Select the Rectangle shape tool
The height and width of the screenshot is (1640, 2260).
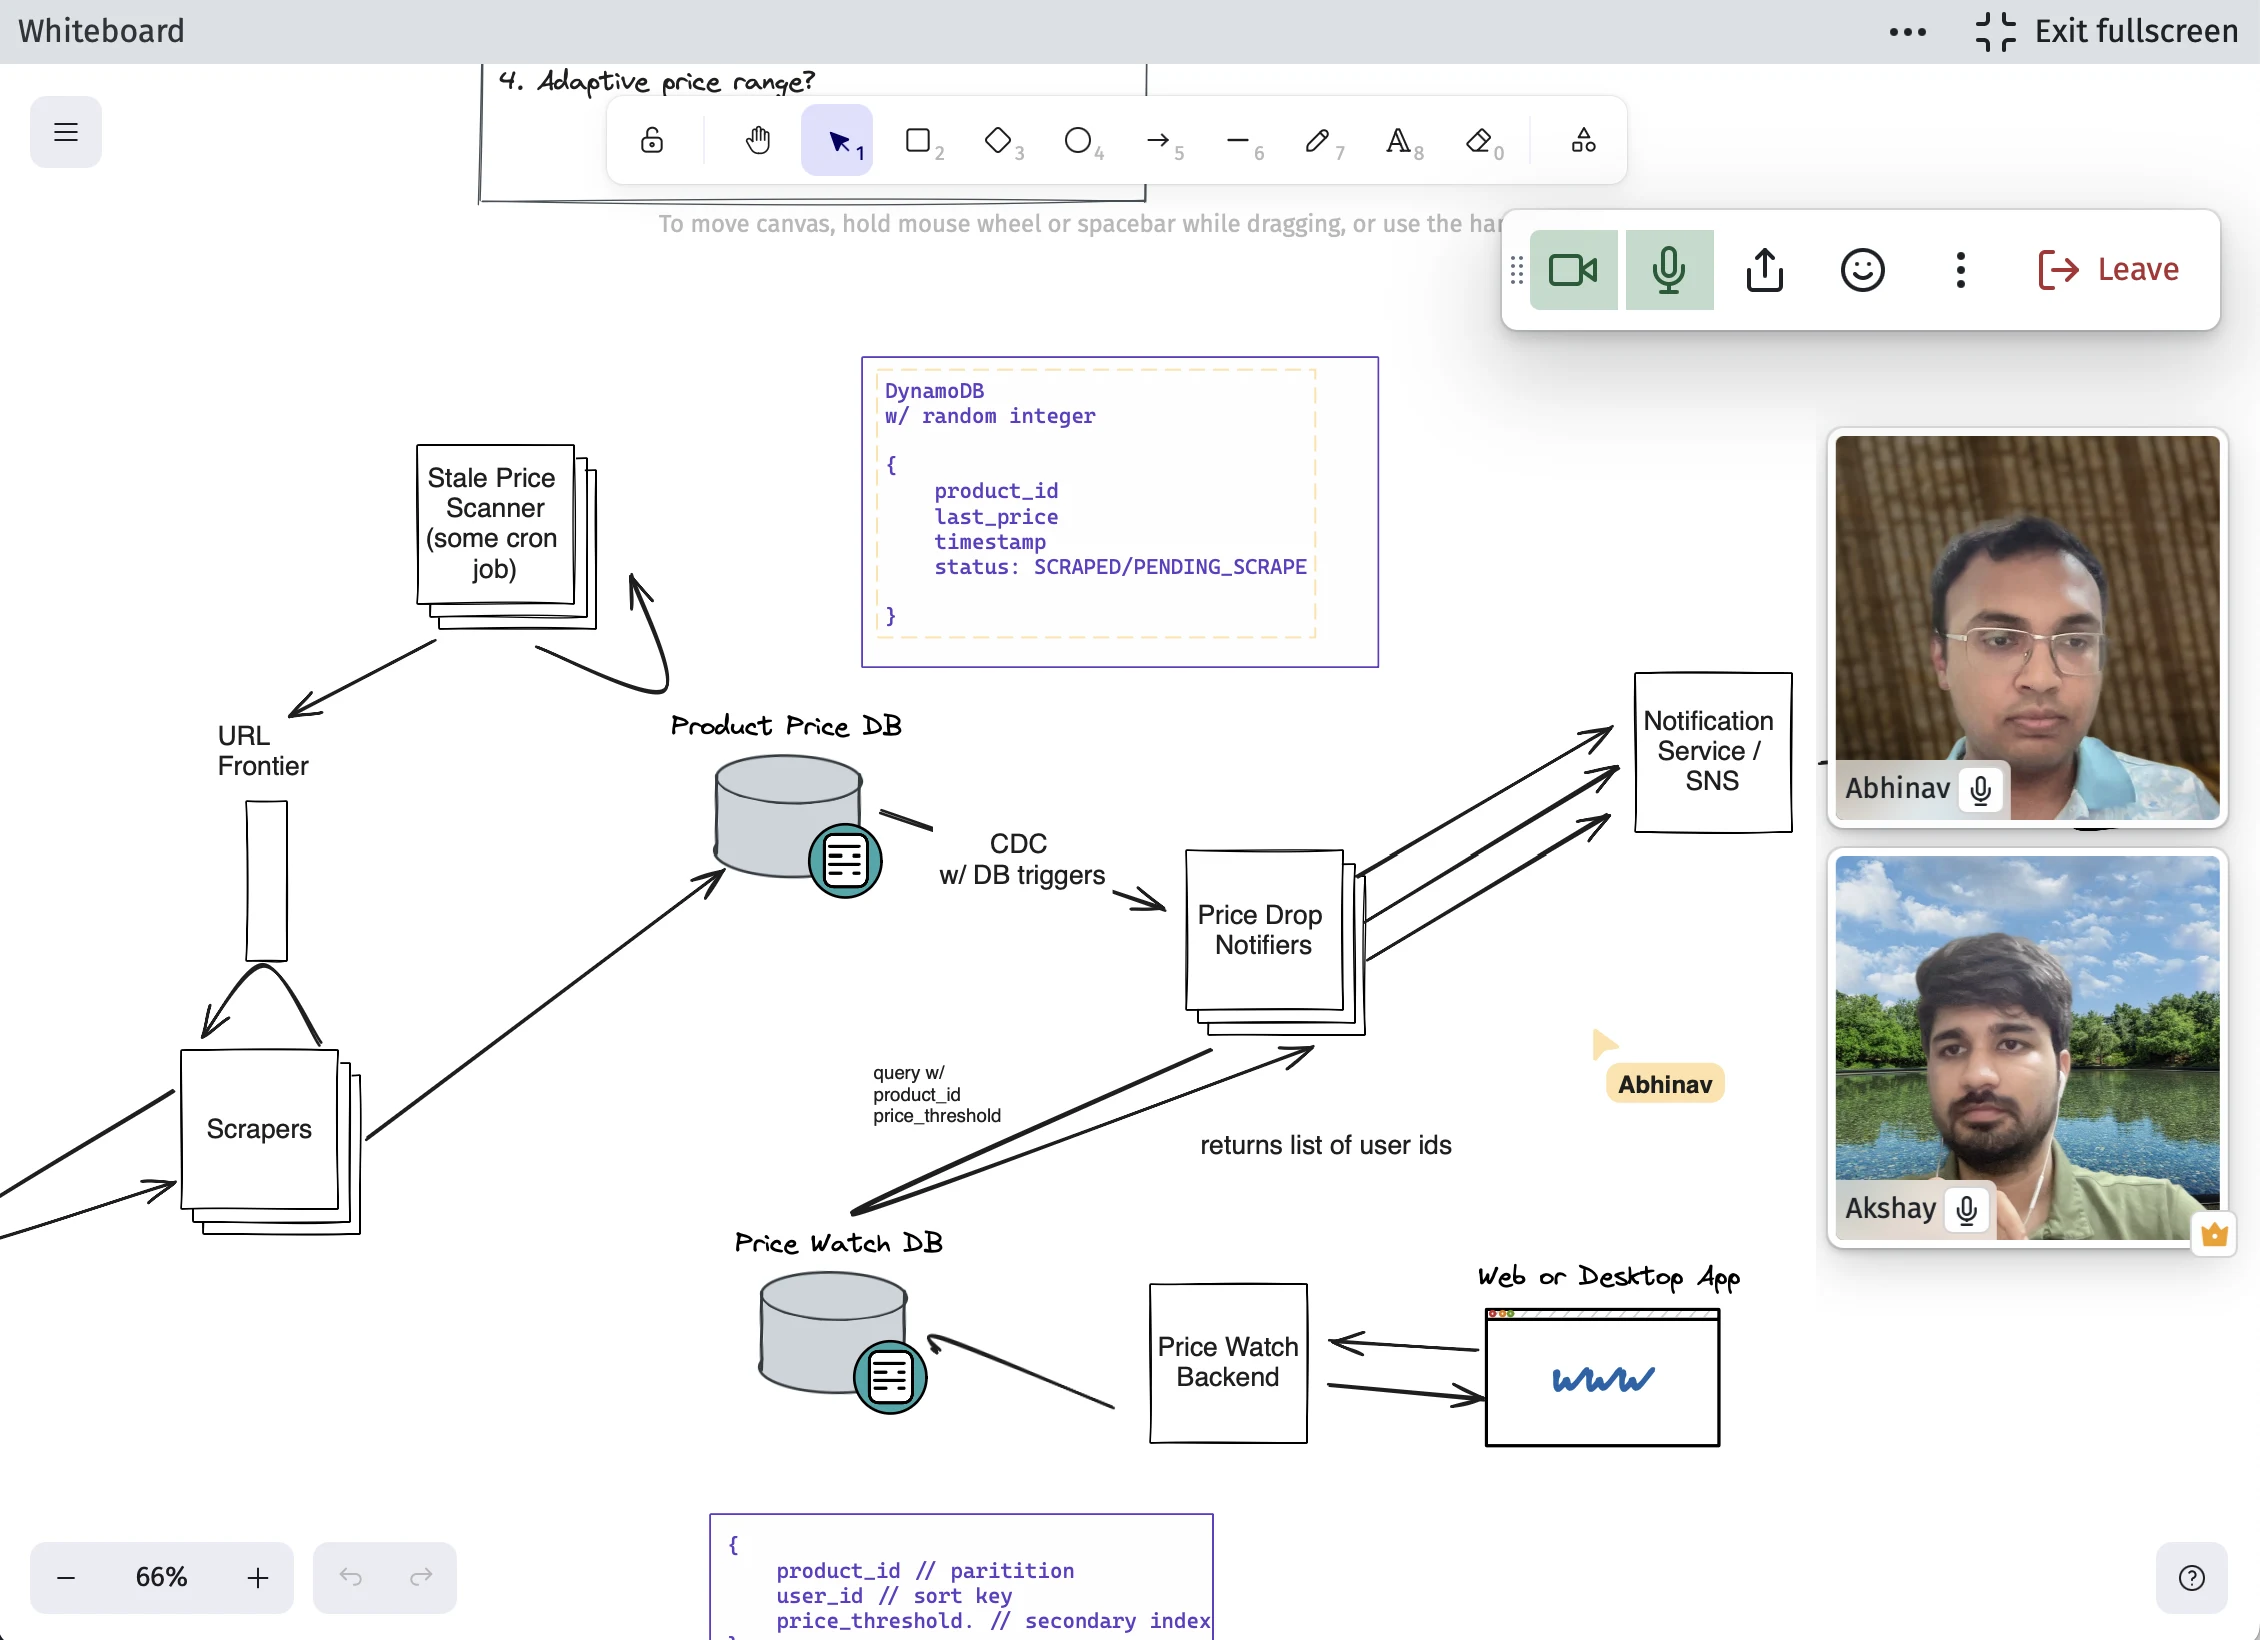(918, 141)
